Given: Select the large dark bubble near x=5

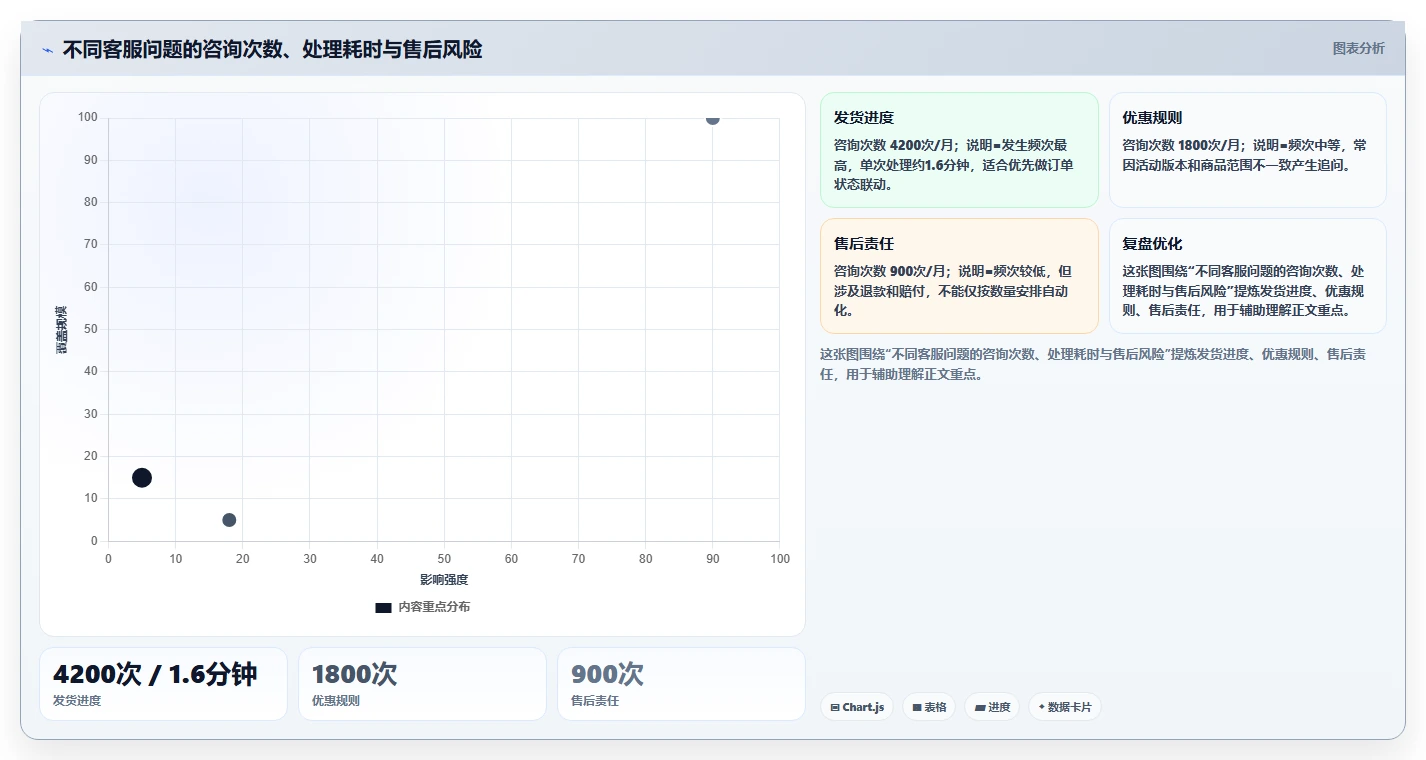Looking at the screenshot, I should [142, 478].
